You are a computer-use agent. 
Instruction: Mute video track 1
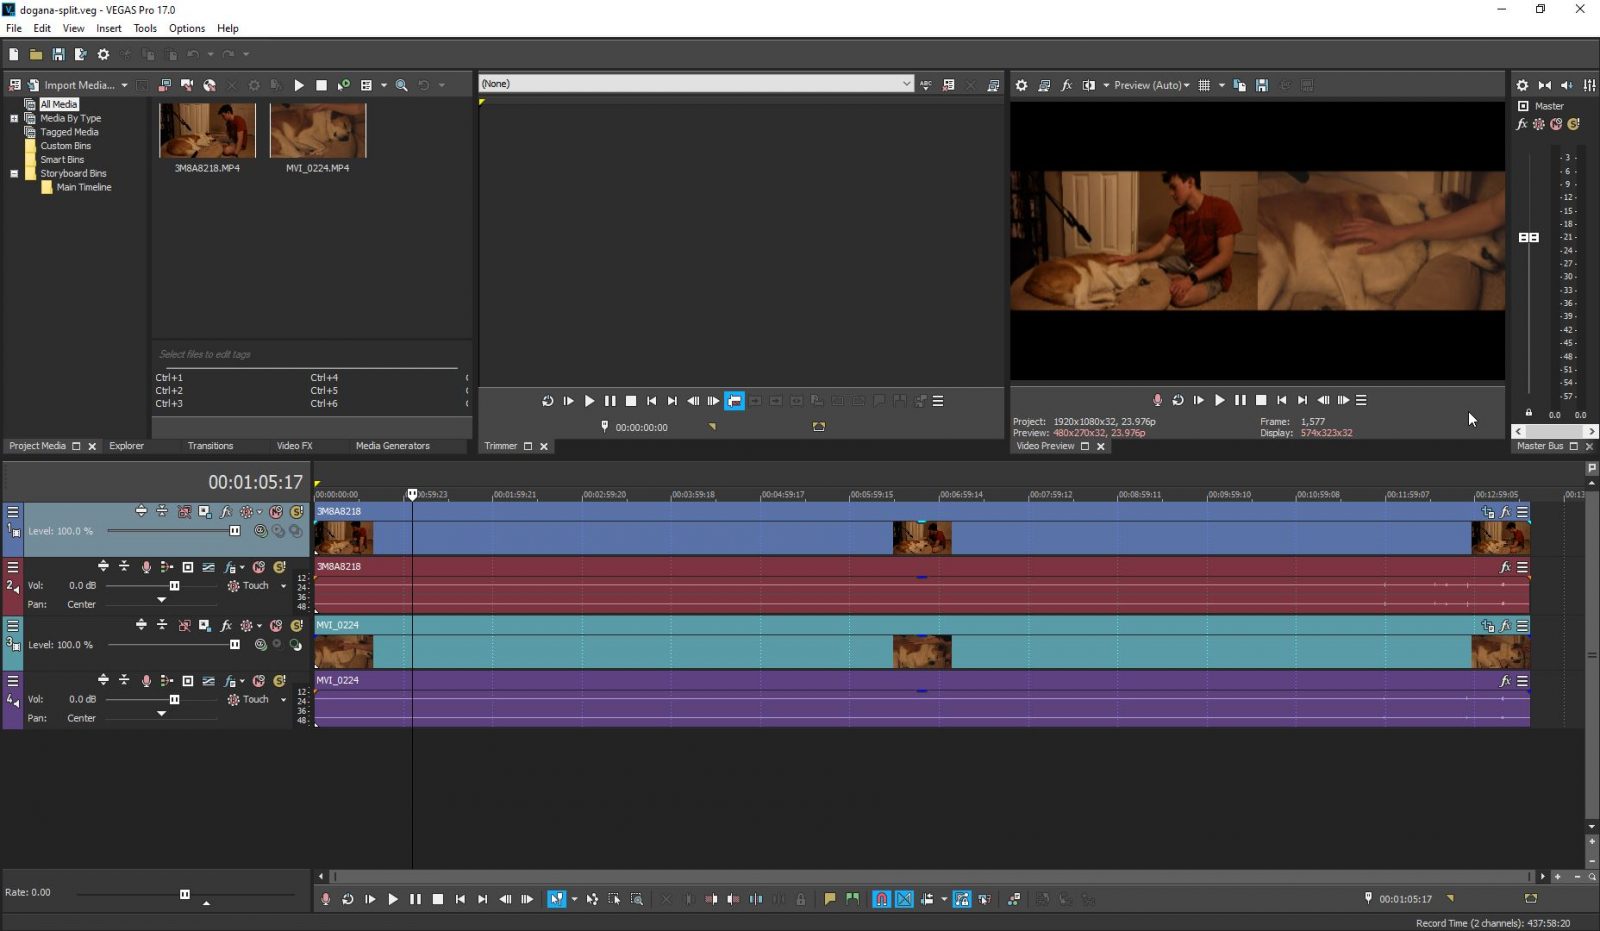pyautogui.click(x=276, y=511)
